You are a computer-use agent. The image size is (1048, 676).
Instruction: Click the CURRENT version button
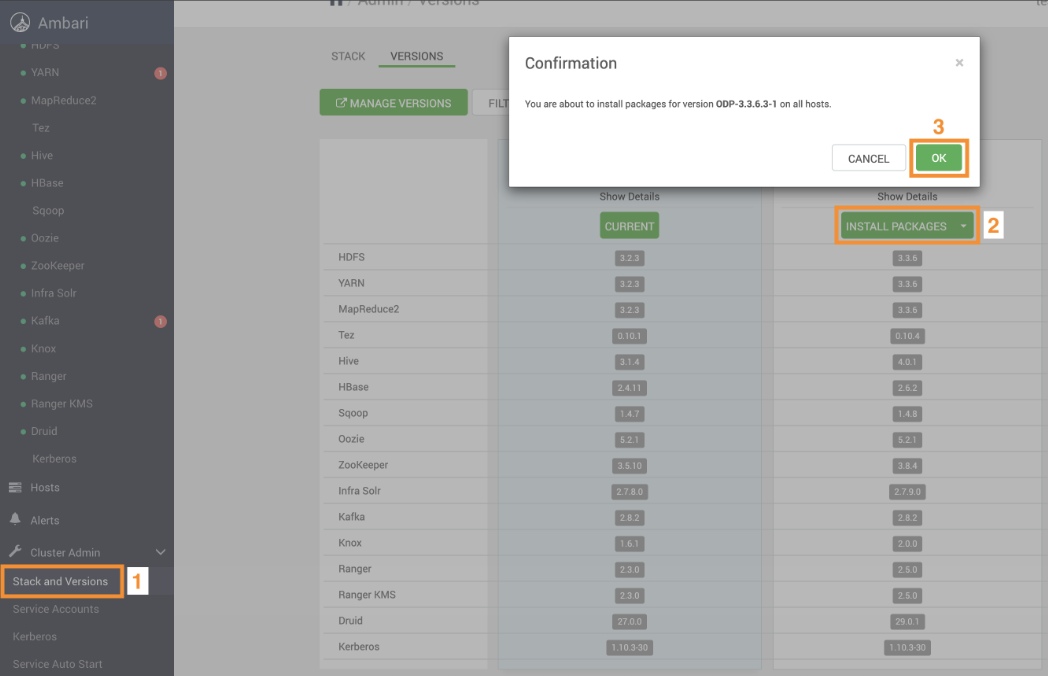(x=629, y=227)
